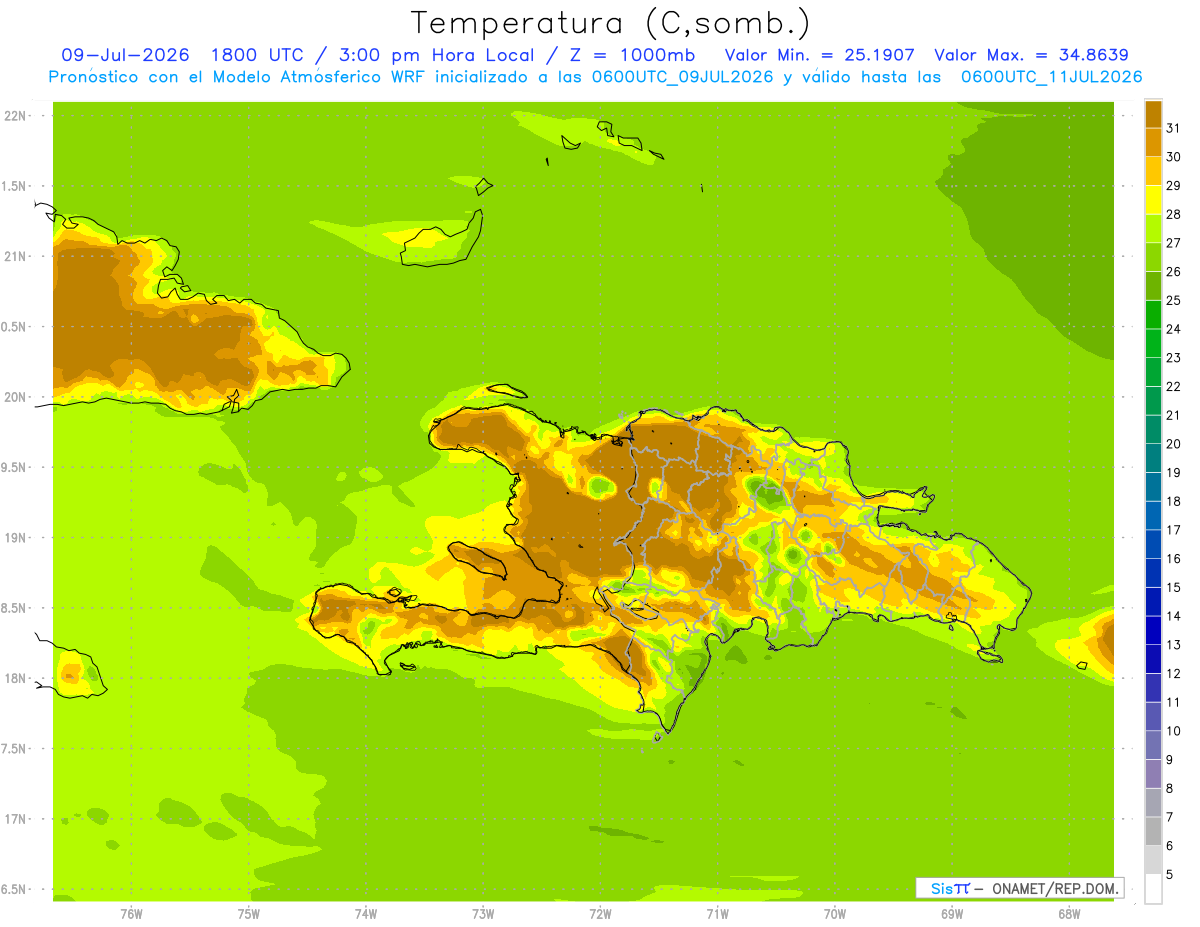Click the 70W longitude axis label
The width and height of the screenshot is (1200, 927).
click(x=835, y=914)
